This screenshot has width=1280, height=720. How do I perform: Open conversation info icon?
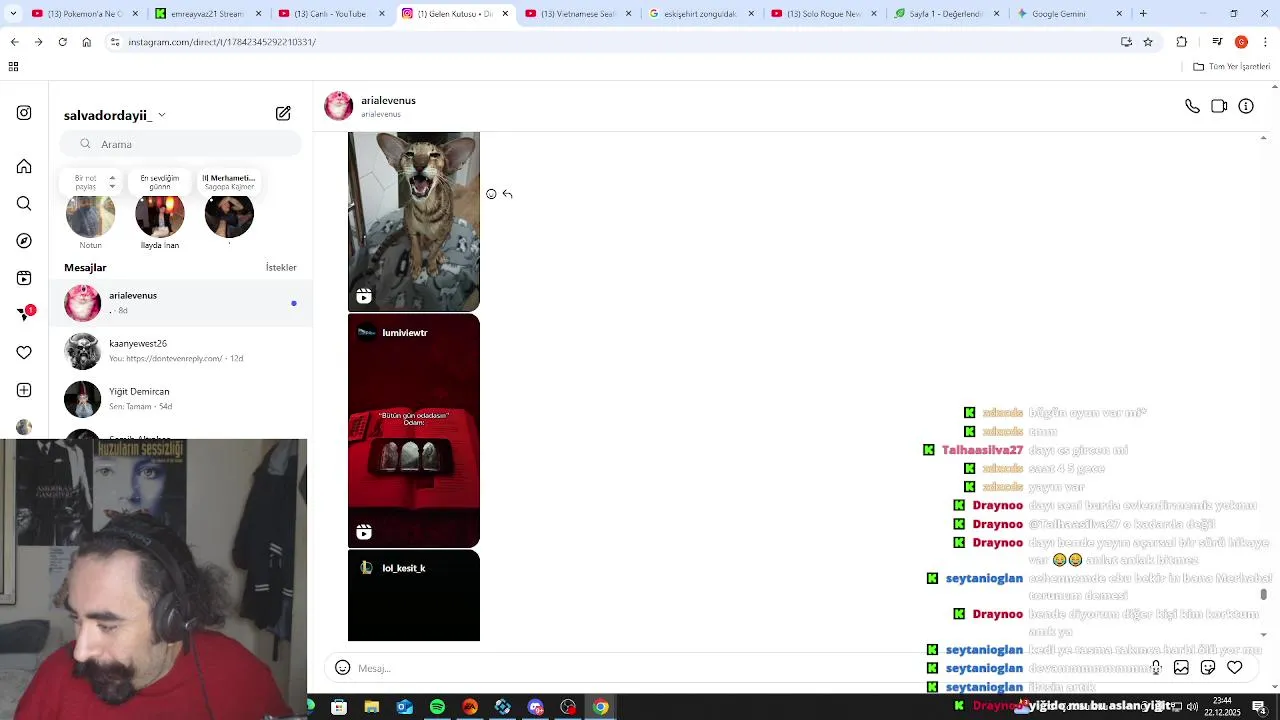click(1246, 106)
